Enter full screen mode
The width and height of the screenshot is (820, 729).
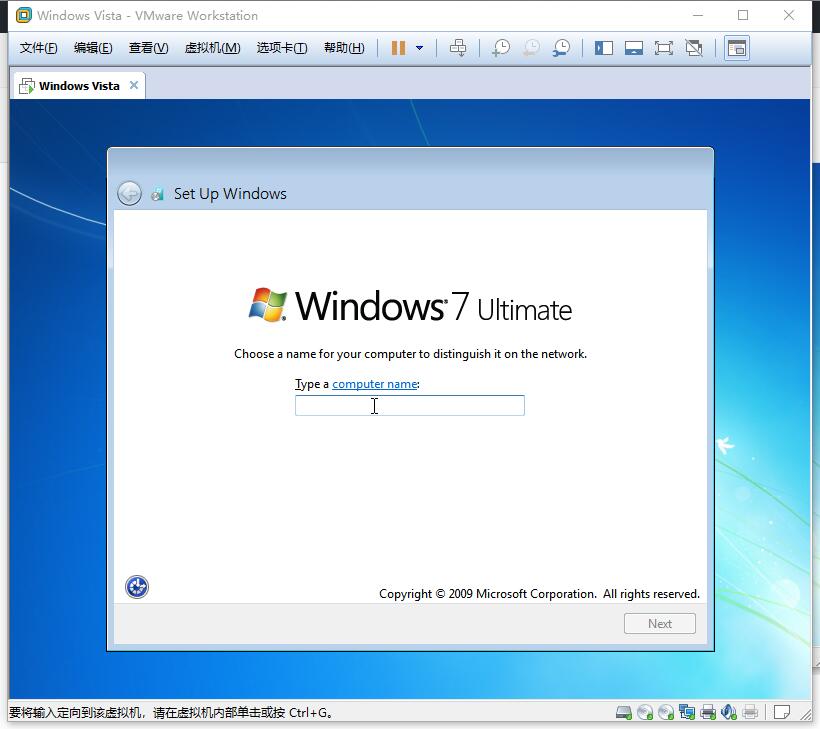664,48
